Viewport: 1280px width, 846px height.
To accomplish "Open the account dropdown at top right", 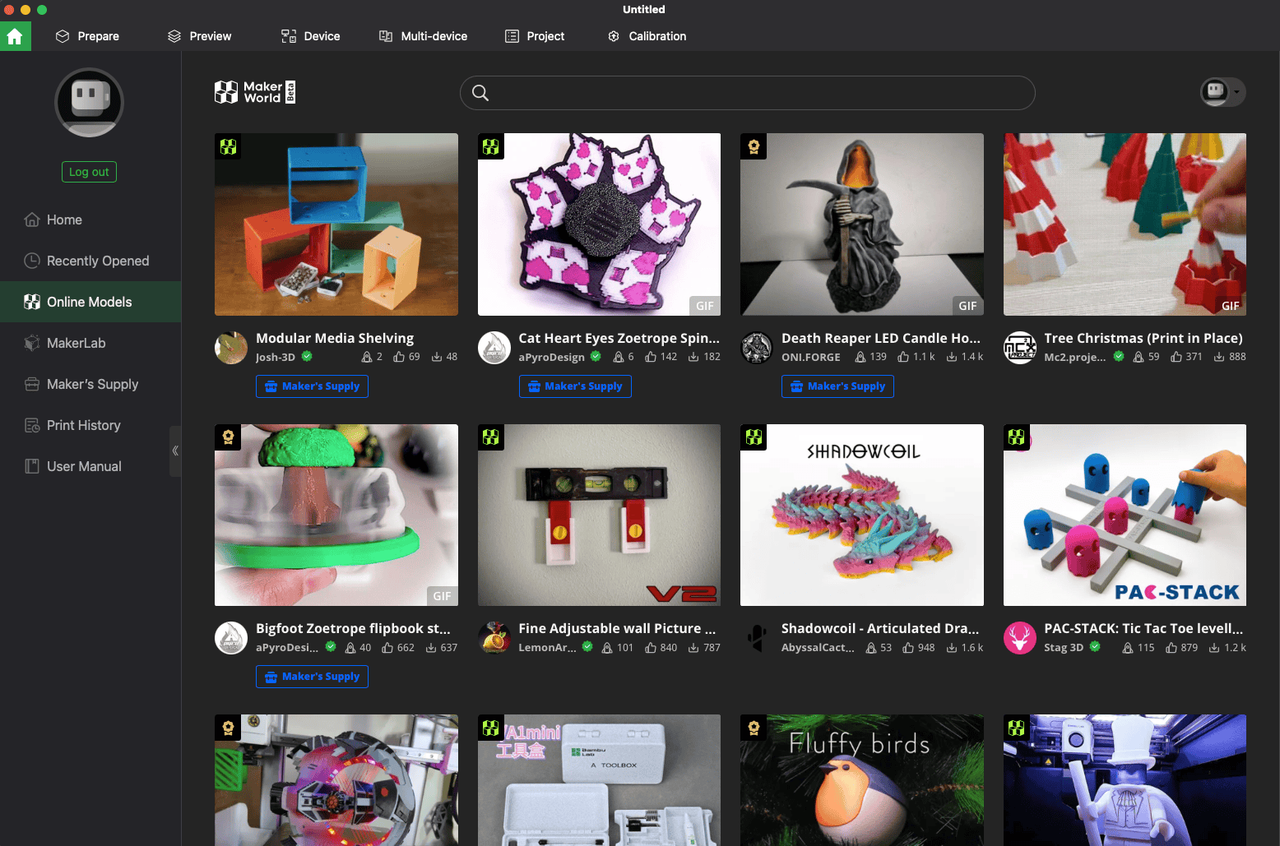I will click(1222, 92).
